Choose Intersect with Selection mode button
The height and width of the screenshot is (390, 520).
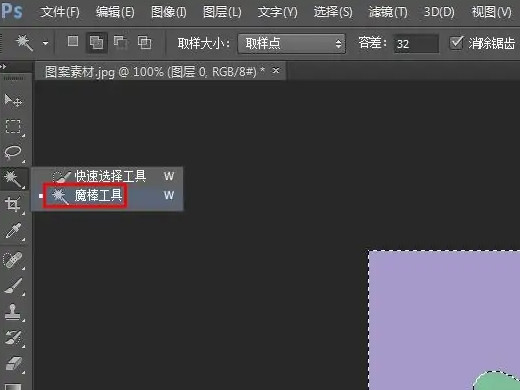145,43
